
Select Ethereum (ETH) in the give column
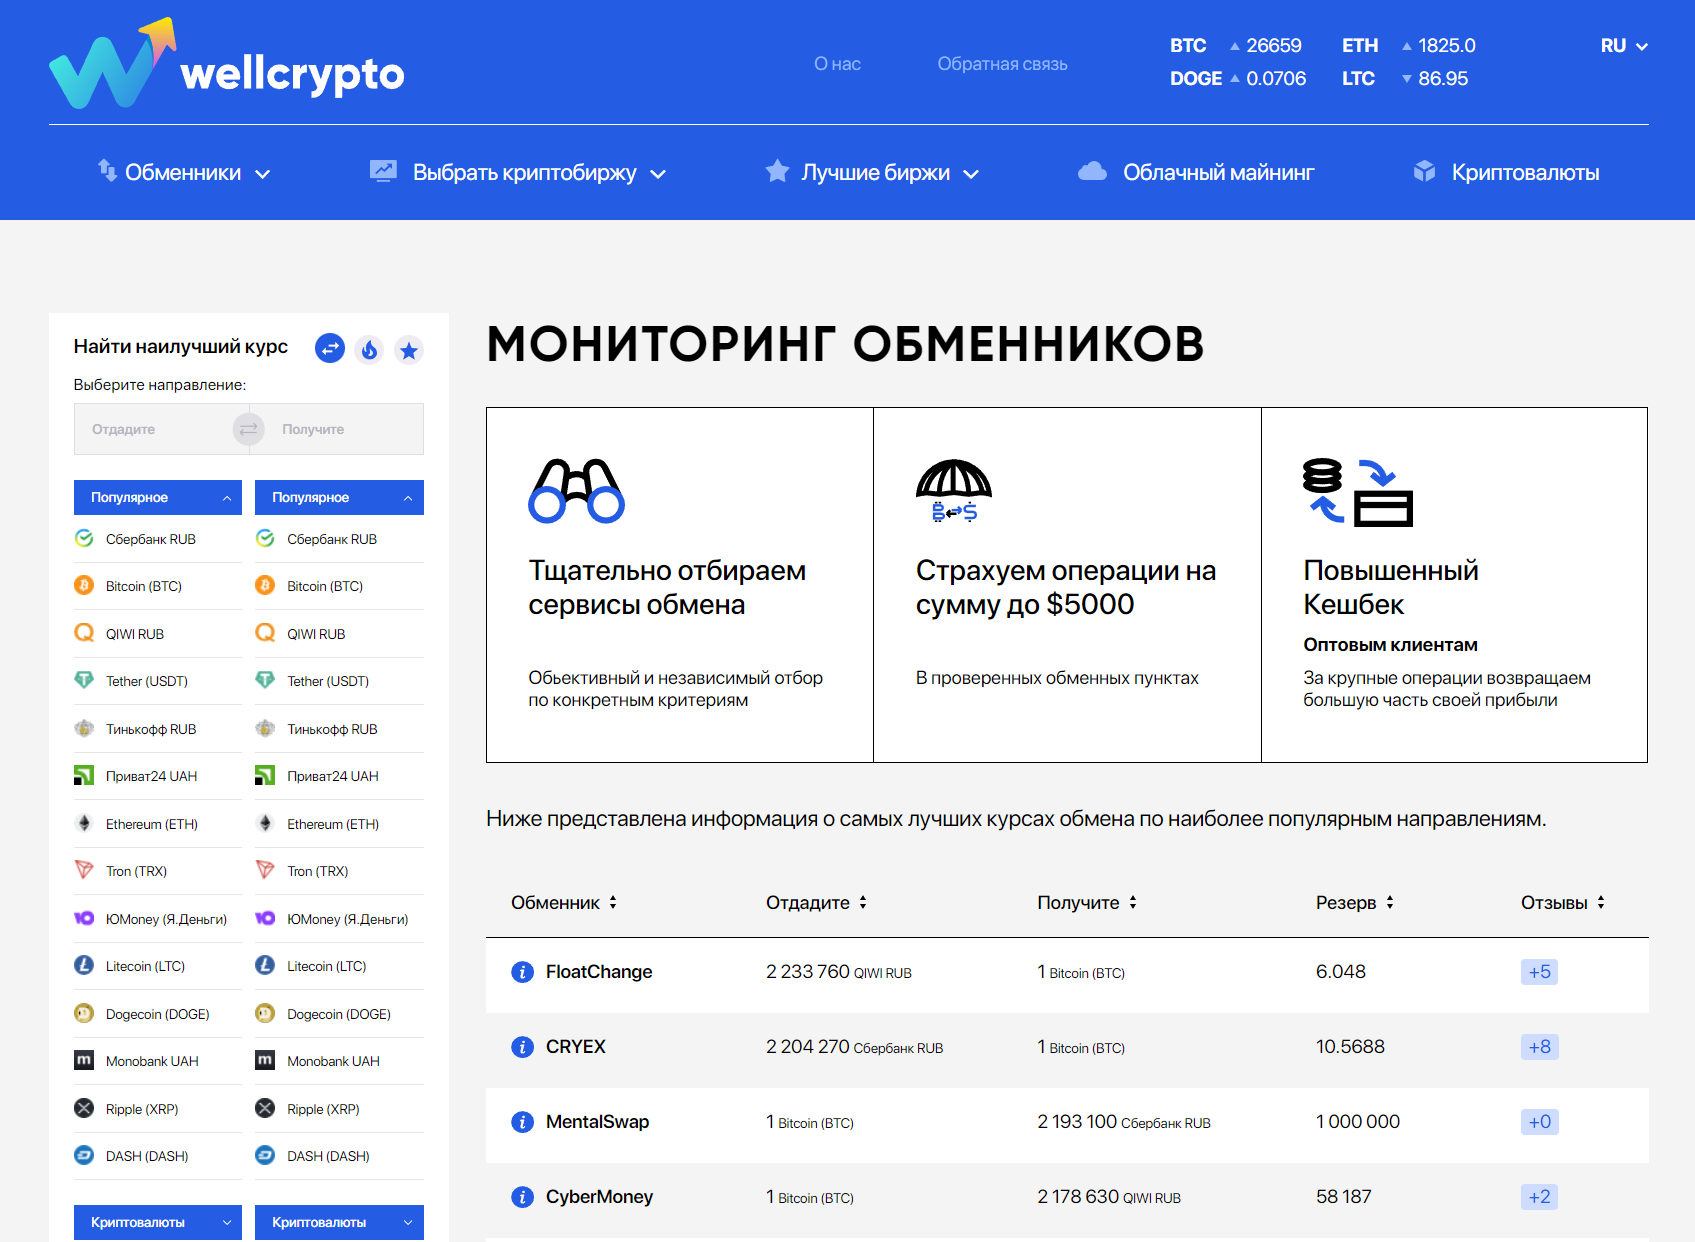158,824
